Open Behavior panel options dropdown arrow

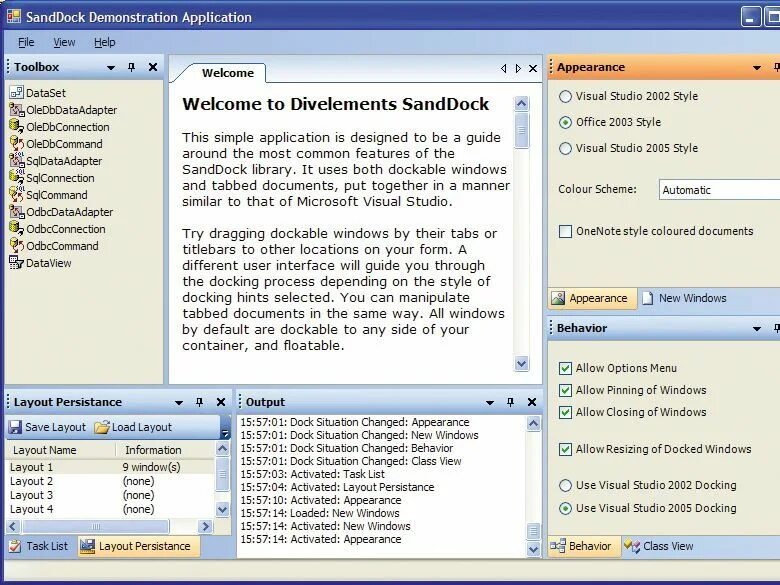click(x=757, y=328)
